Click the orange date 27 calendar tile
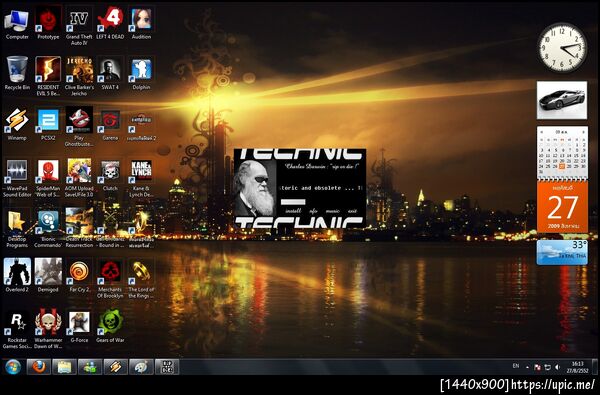This screenshot has height=395, width=600. (562, 207)
